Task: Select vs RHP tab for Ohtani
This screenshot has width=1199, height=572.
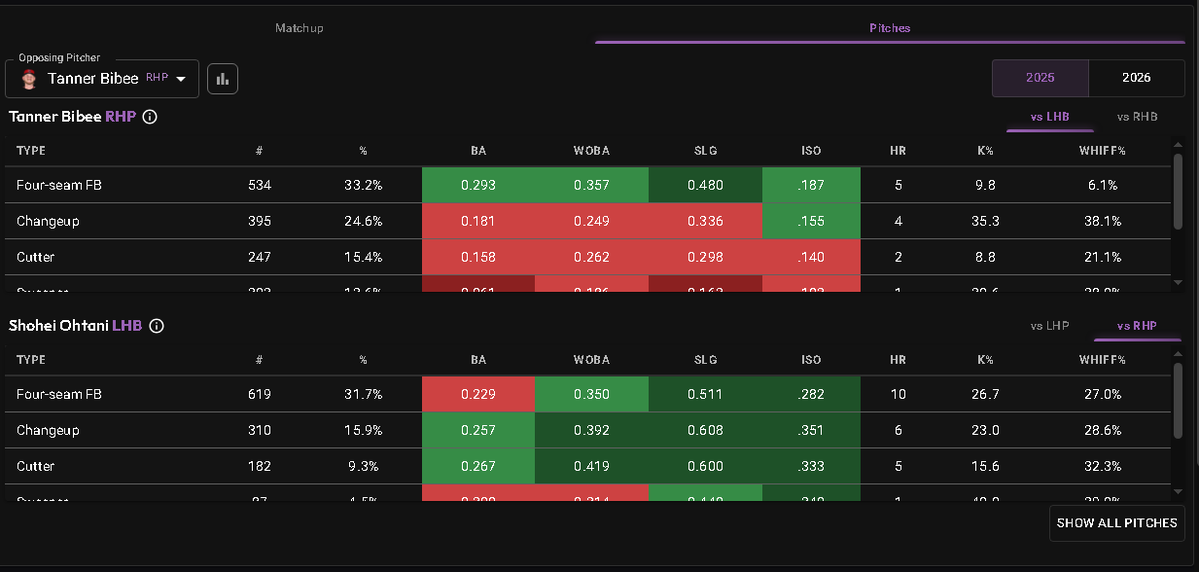Action: click(x=1137, y=326)
